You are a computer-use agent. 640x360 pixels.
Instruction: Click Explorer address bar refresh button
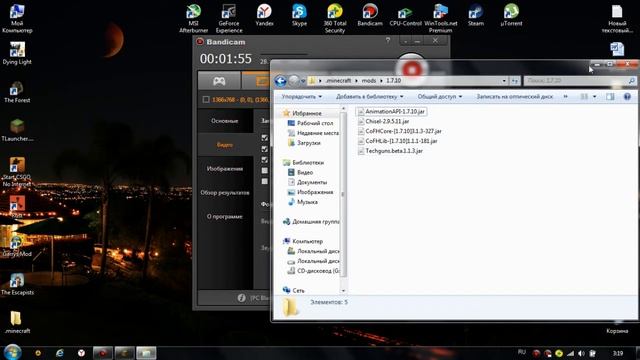[515, 81]
